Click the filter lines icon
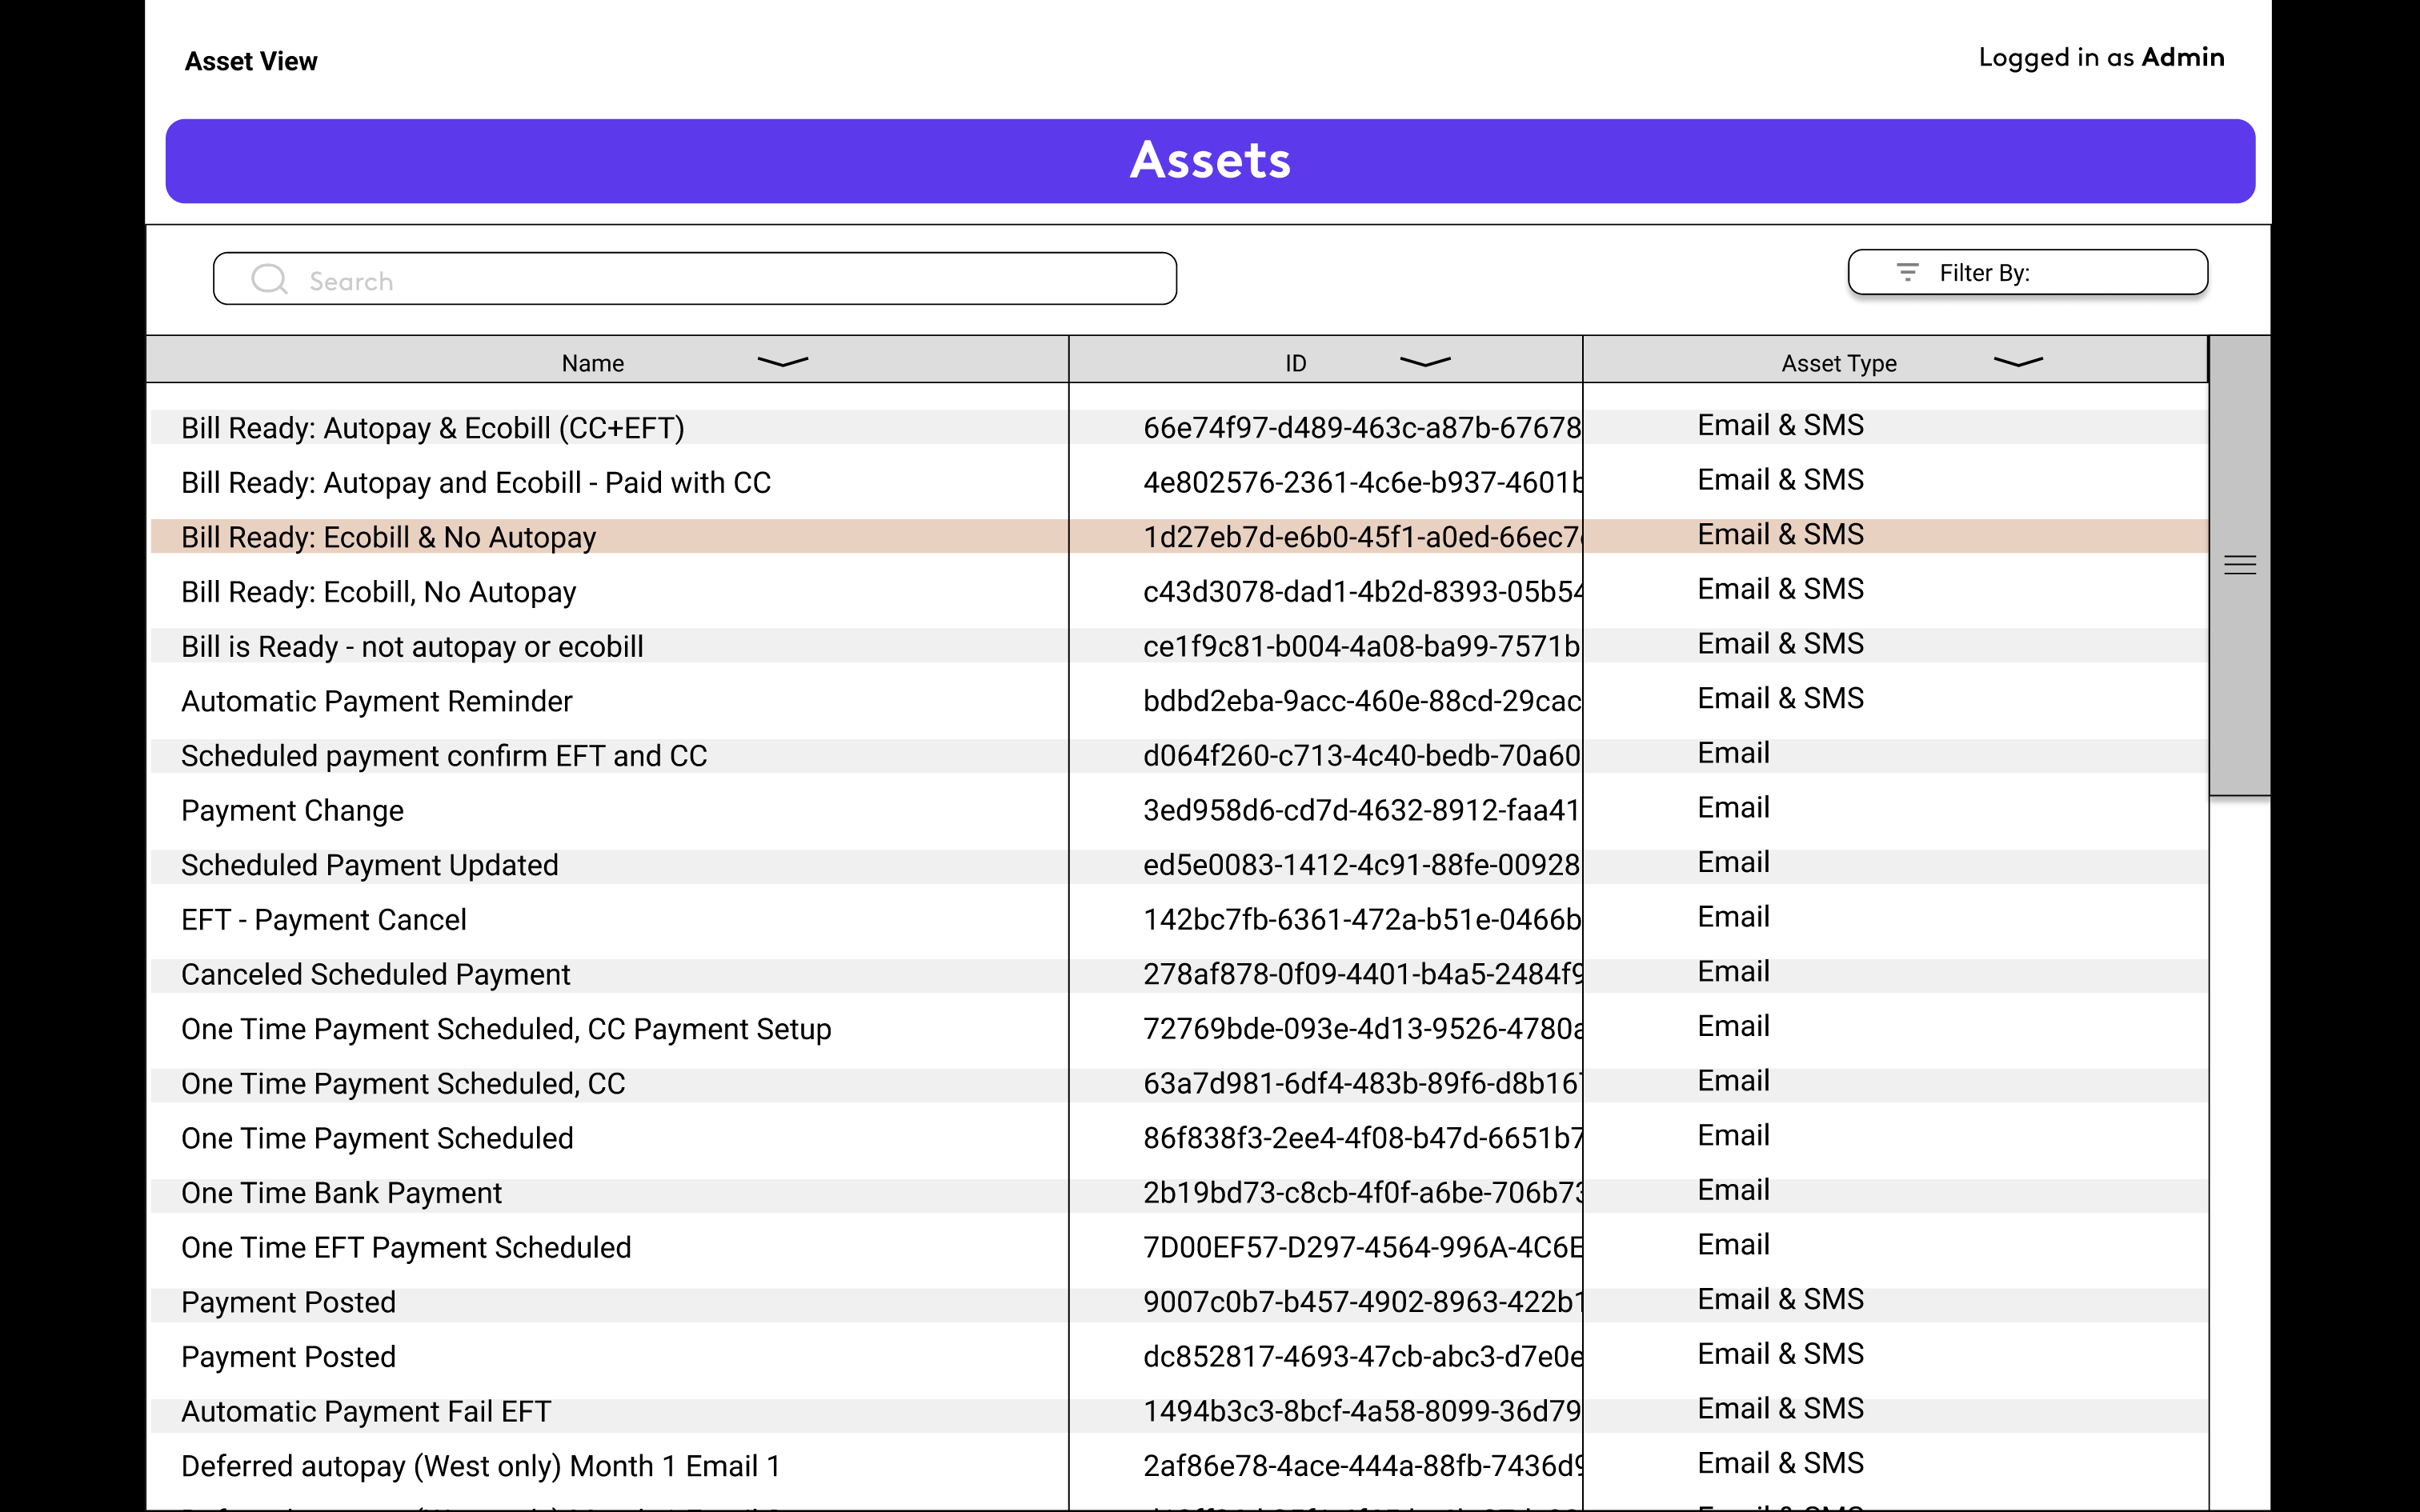Screen dimensions: 2420x1512 [1907, 272]
